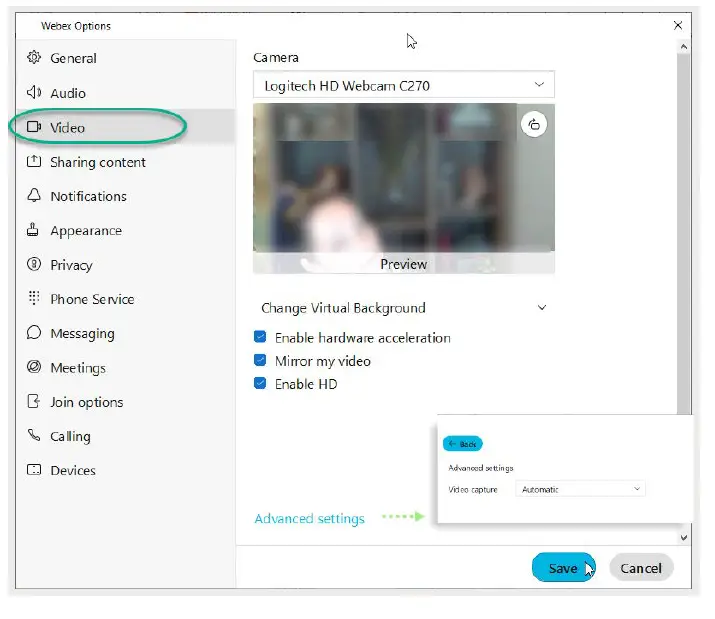This screenshot has width=715, height=619.
Task: Click the Audio speaker icon
Action: pos(34,93)
